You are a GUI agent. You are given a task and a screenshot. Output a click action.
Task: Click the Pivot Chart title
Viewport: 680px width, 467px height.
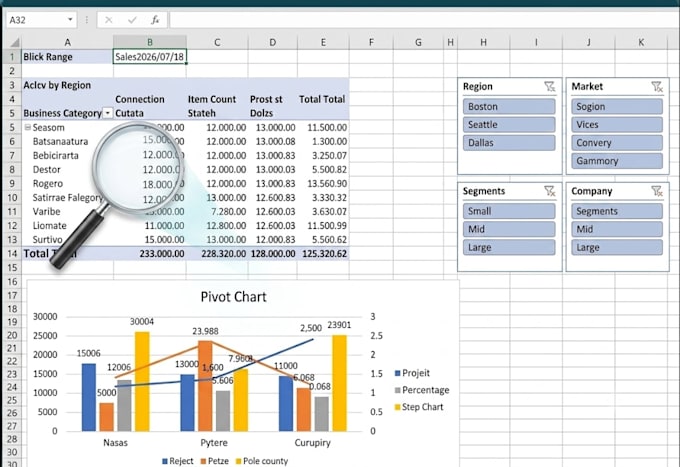pos(233,297)
